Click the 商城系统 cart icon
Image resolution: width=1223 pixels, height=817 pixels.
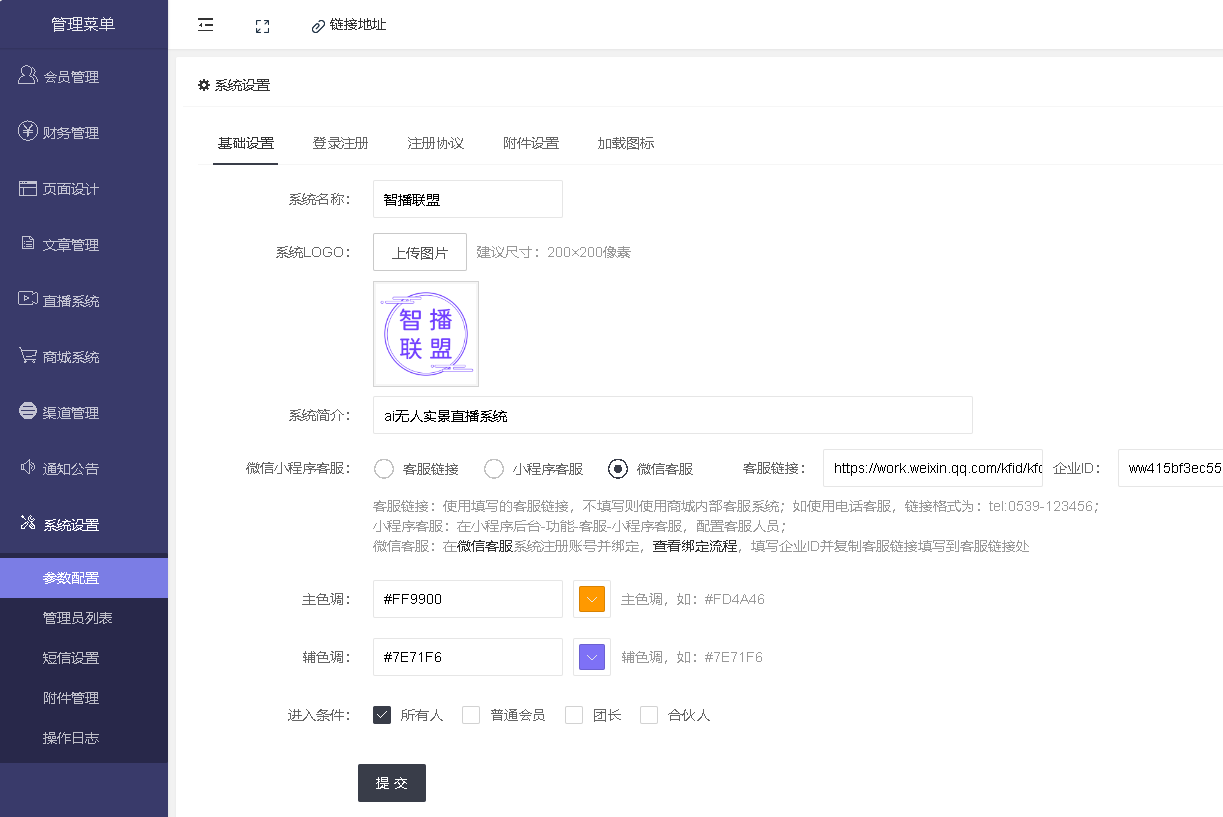(28, 355)
